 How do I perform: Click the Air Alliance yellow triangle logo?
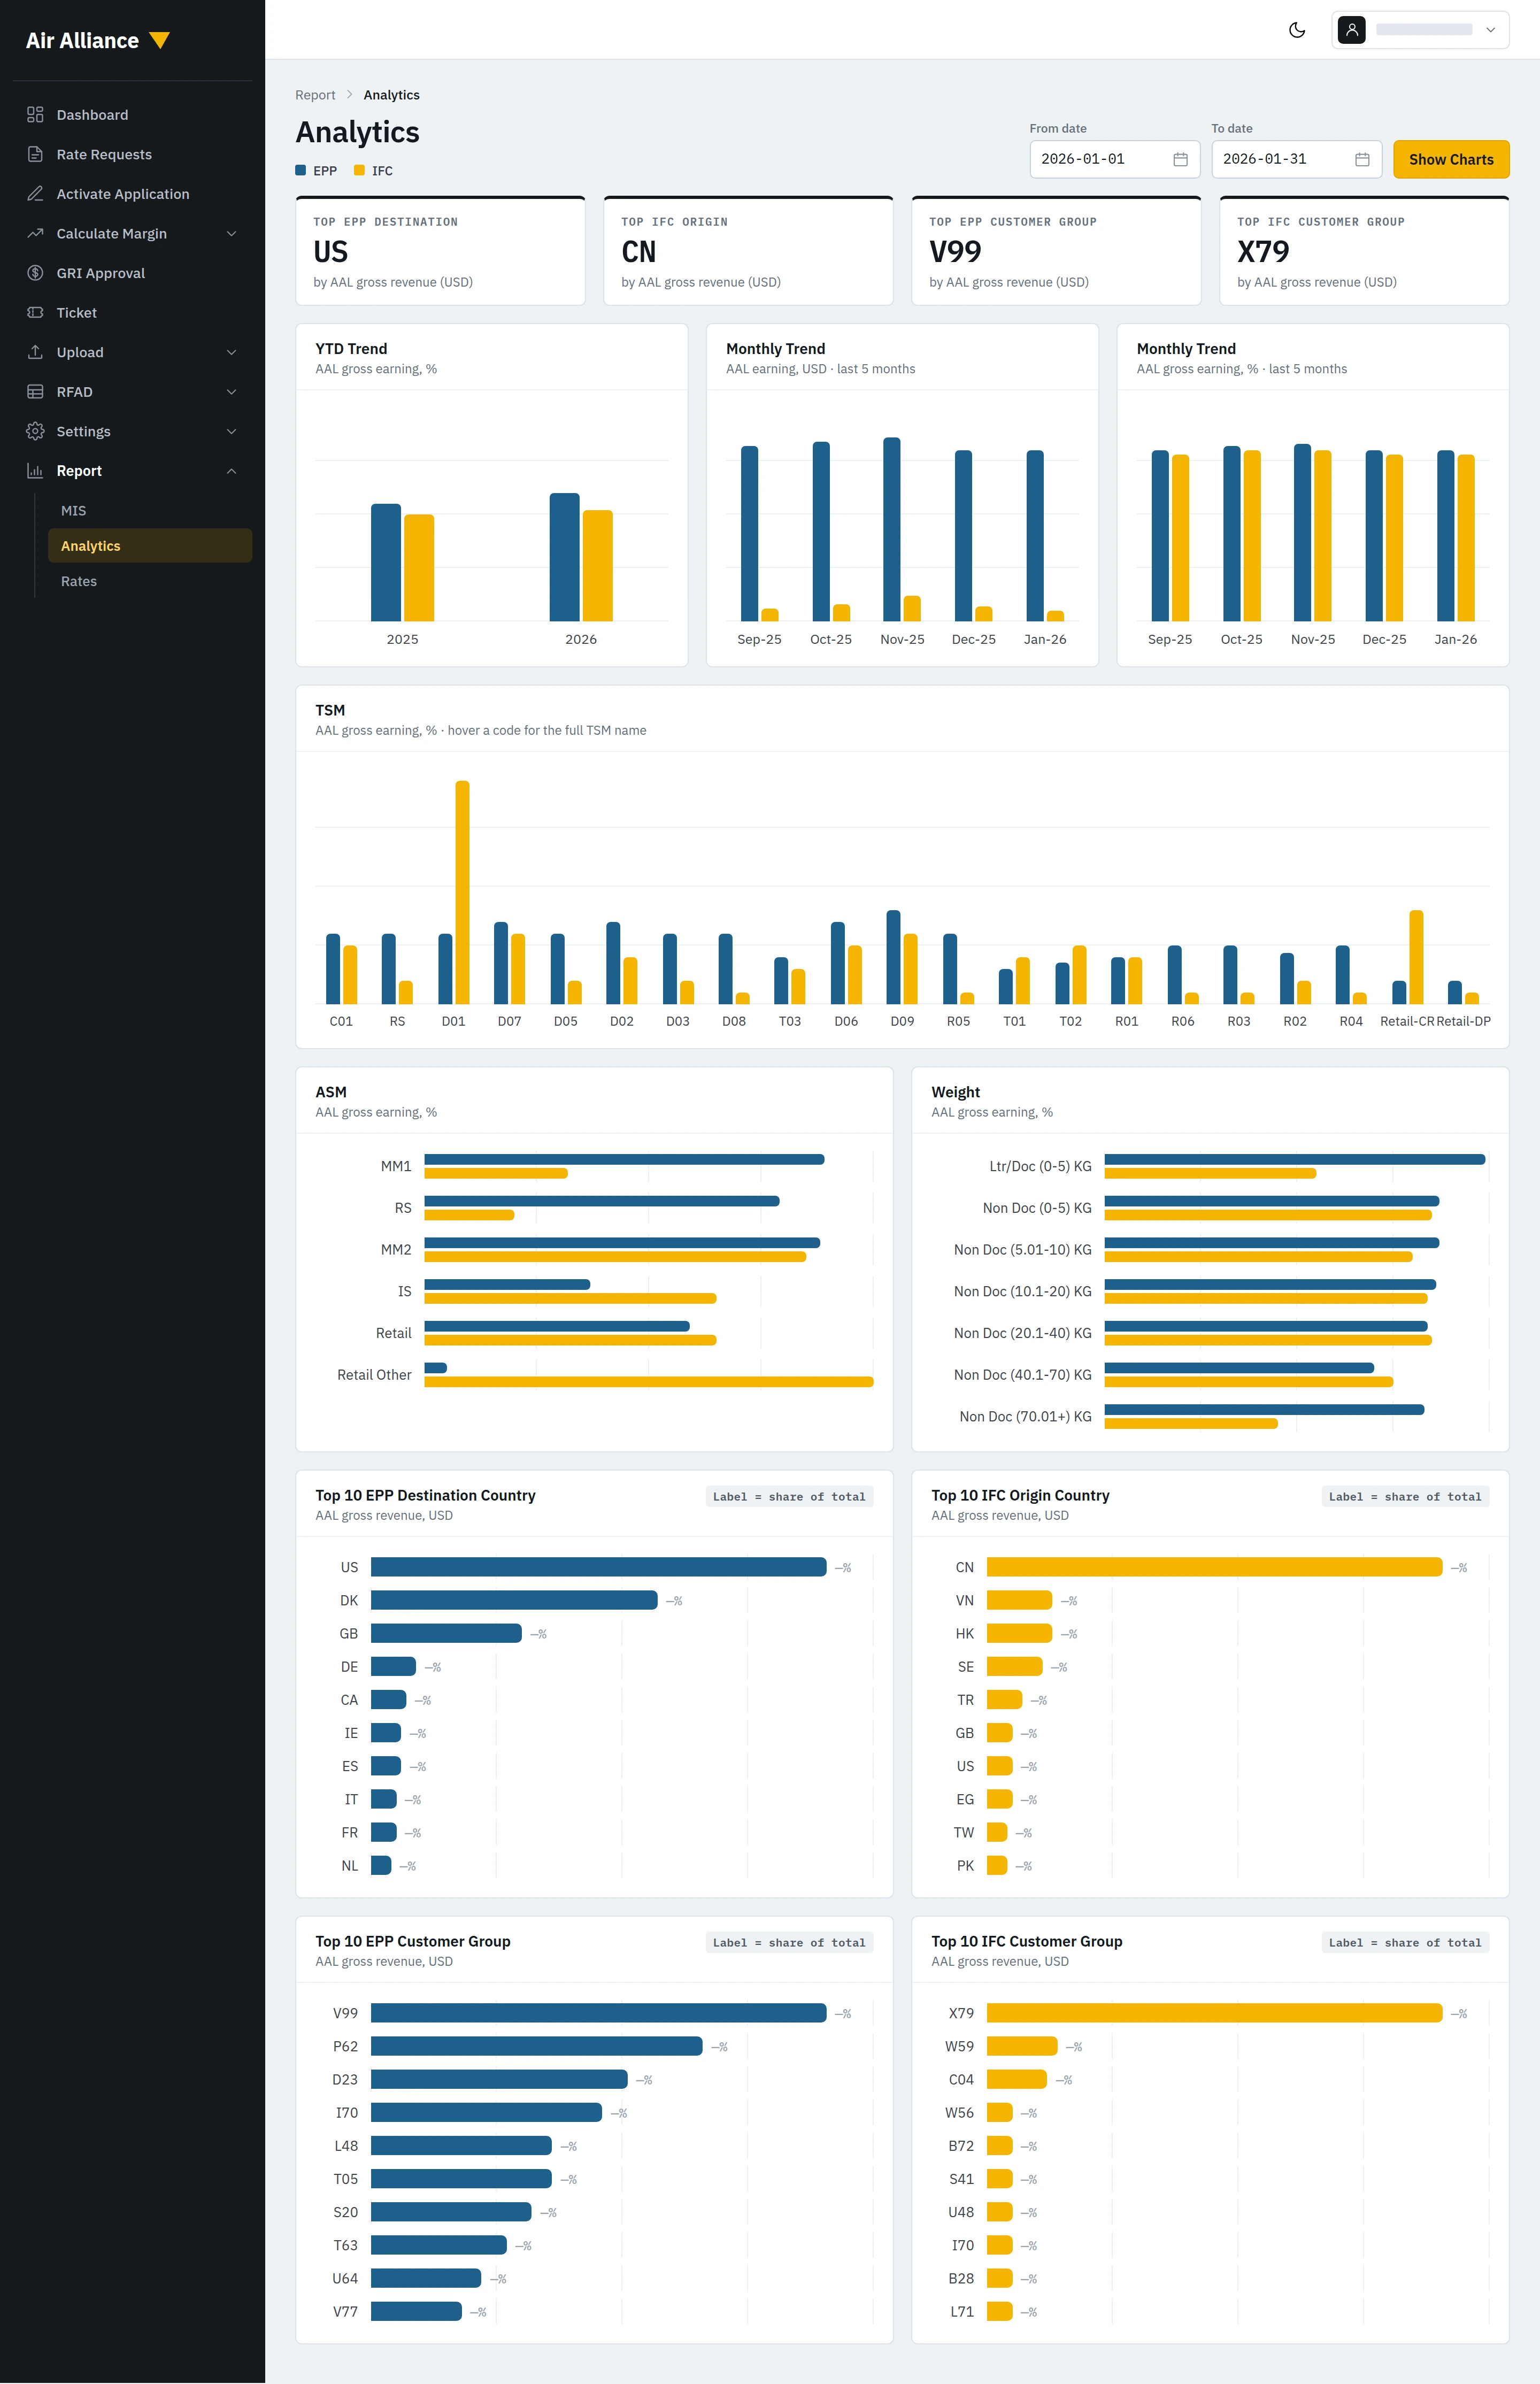click(159, 40)
